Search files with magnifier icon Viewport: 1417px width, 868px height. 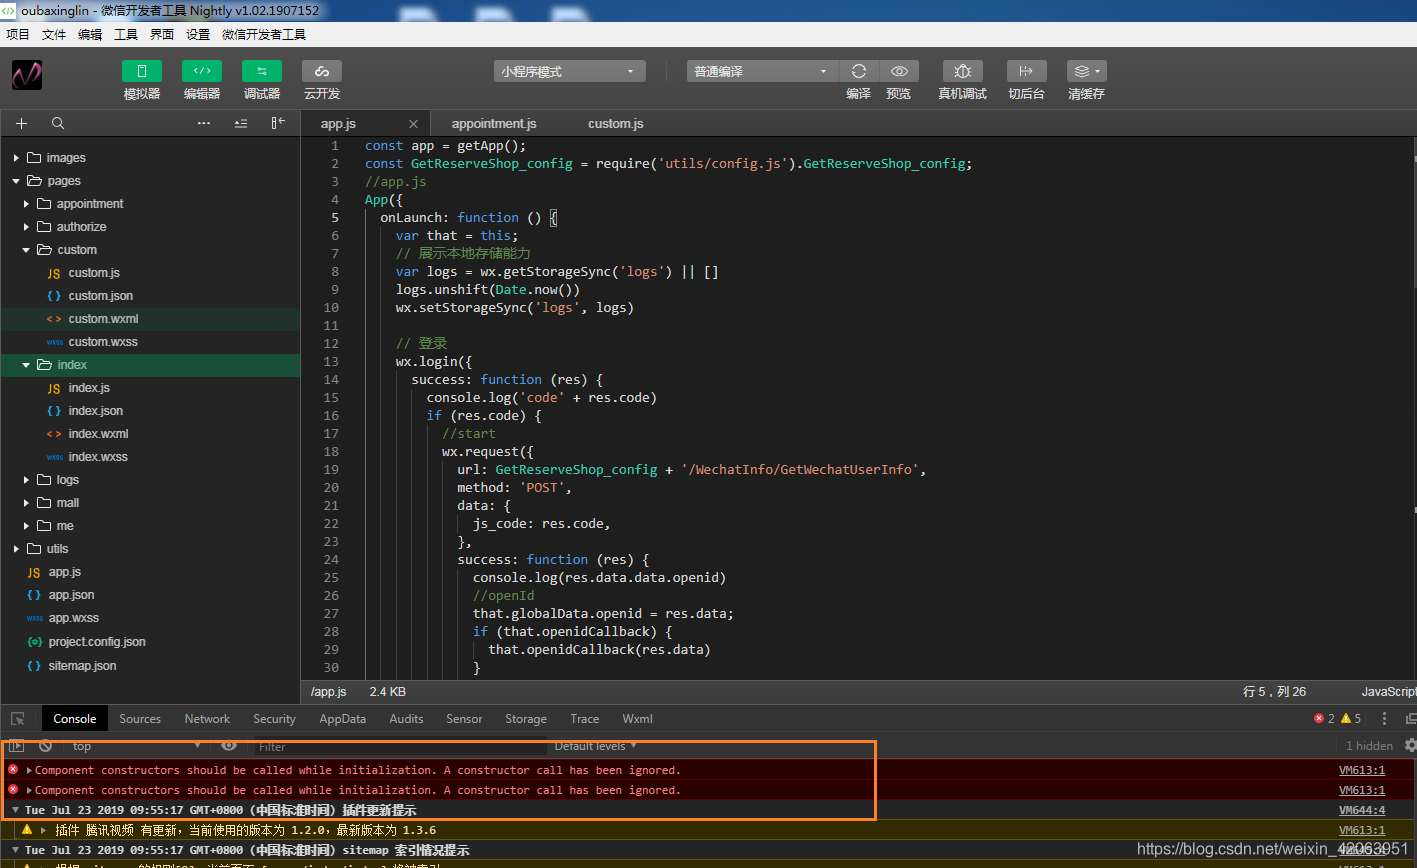tap(58, 123)
